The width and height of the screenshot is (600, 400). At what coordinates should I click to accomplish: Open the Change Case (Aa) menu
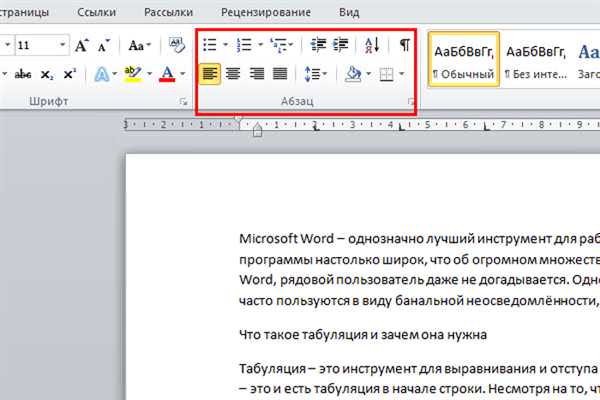click(139, 46)
